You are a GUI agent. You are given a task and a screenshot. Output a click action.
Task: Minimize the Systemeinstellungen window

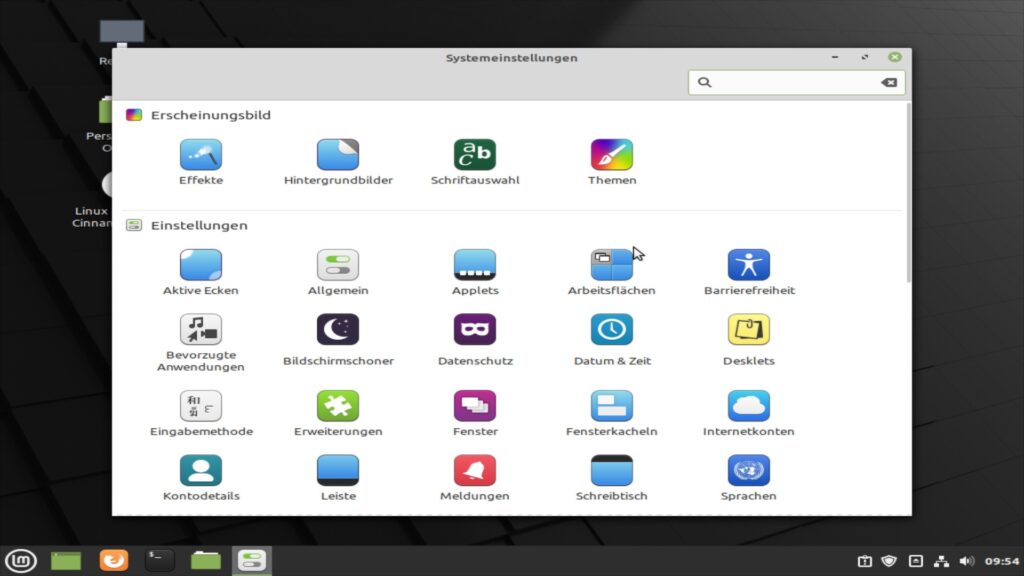pyautogui.click(x=835, y=57)
